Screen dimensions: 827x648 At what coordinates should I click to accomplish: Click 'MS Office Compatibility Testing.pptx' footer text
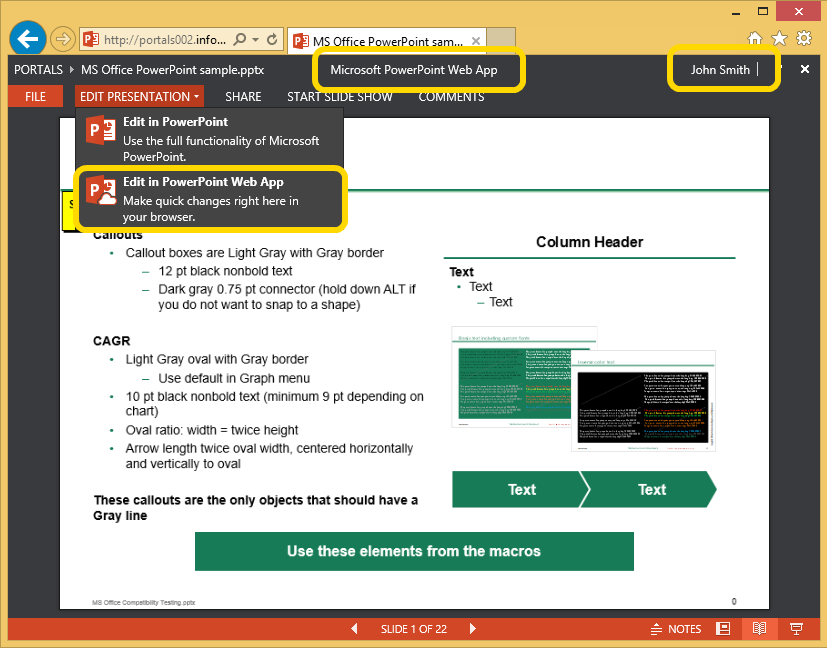(143, 602)
